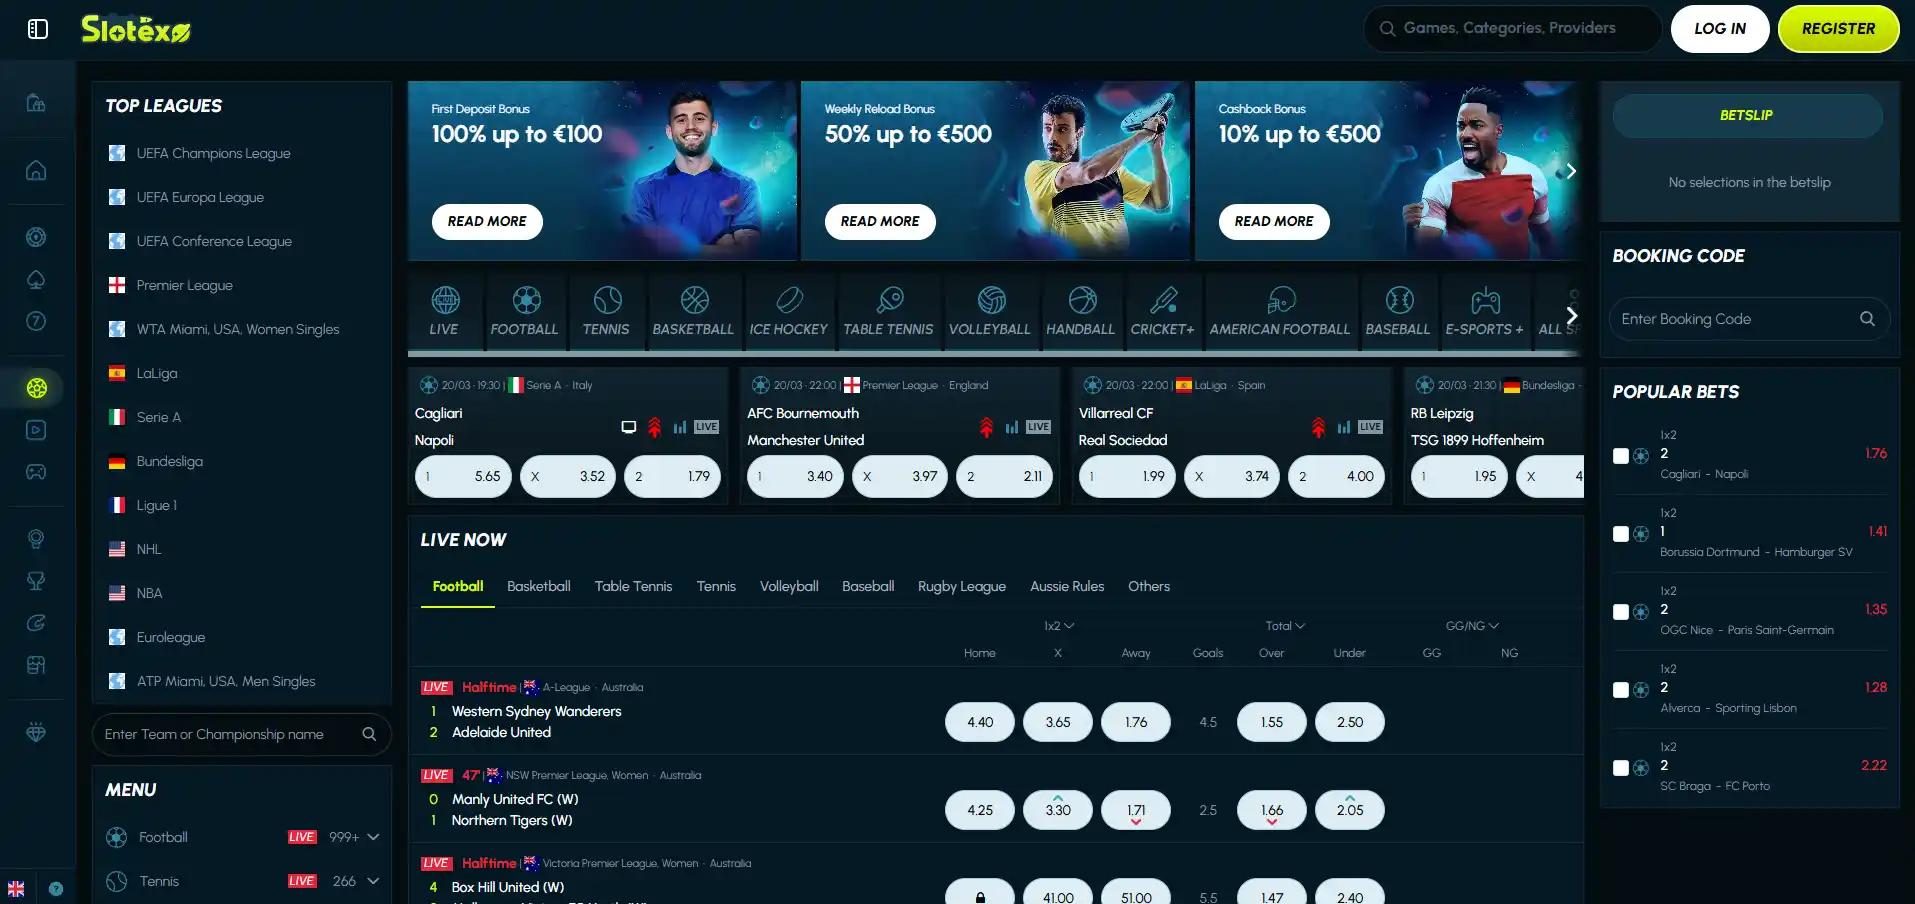This screenshot has width=1915, height=904.
Task: Open the play-button video sidebar icon
Action: [x=36, y=430]
